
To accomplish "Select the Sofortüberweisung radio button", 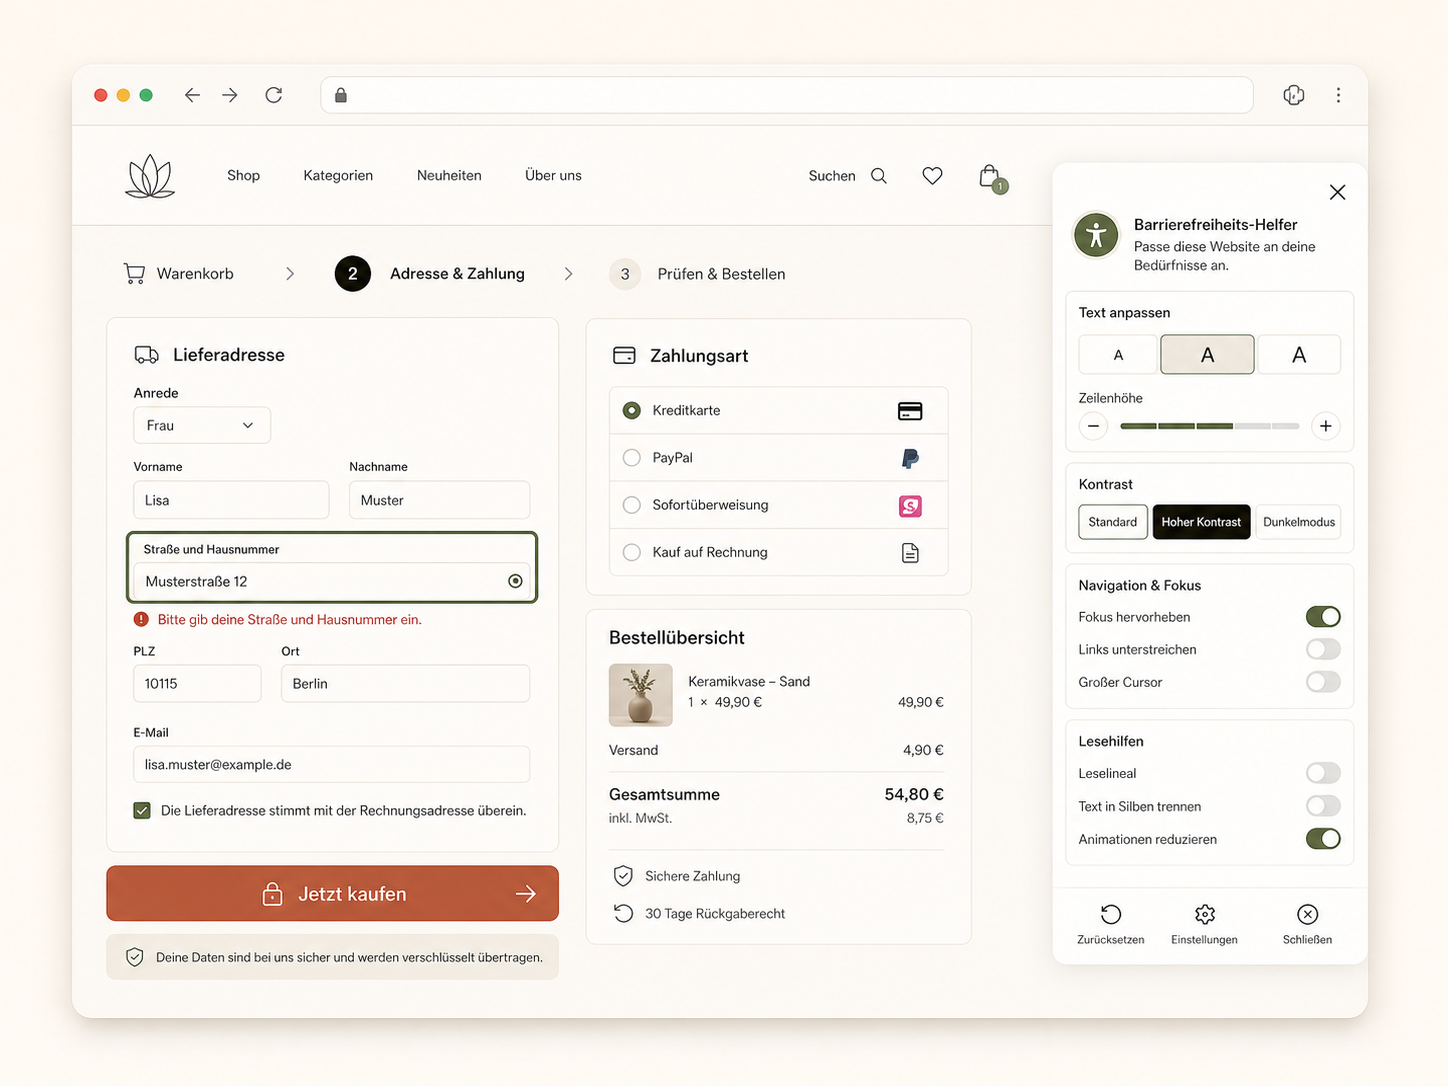I will pos(632,505).
